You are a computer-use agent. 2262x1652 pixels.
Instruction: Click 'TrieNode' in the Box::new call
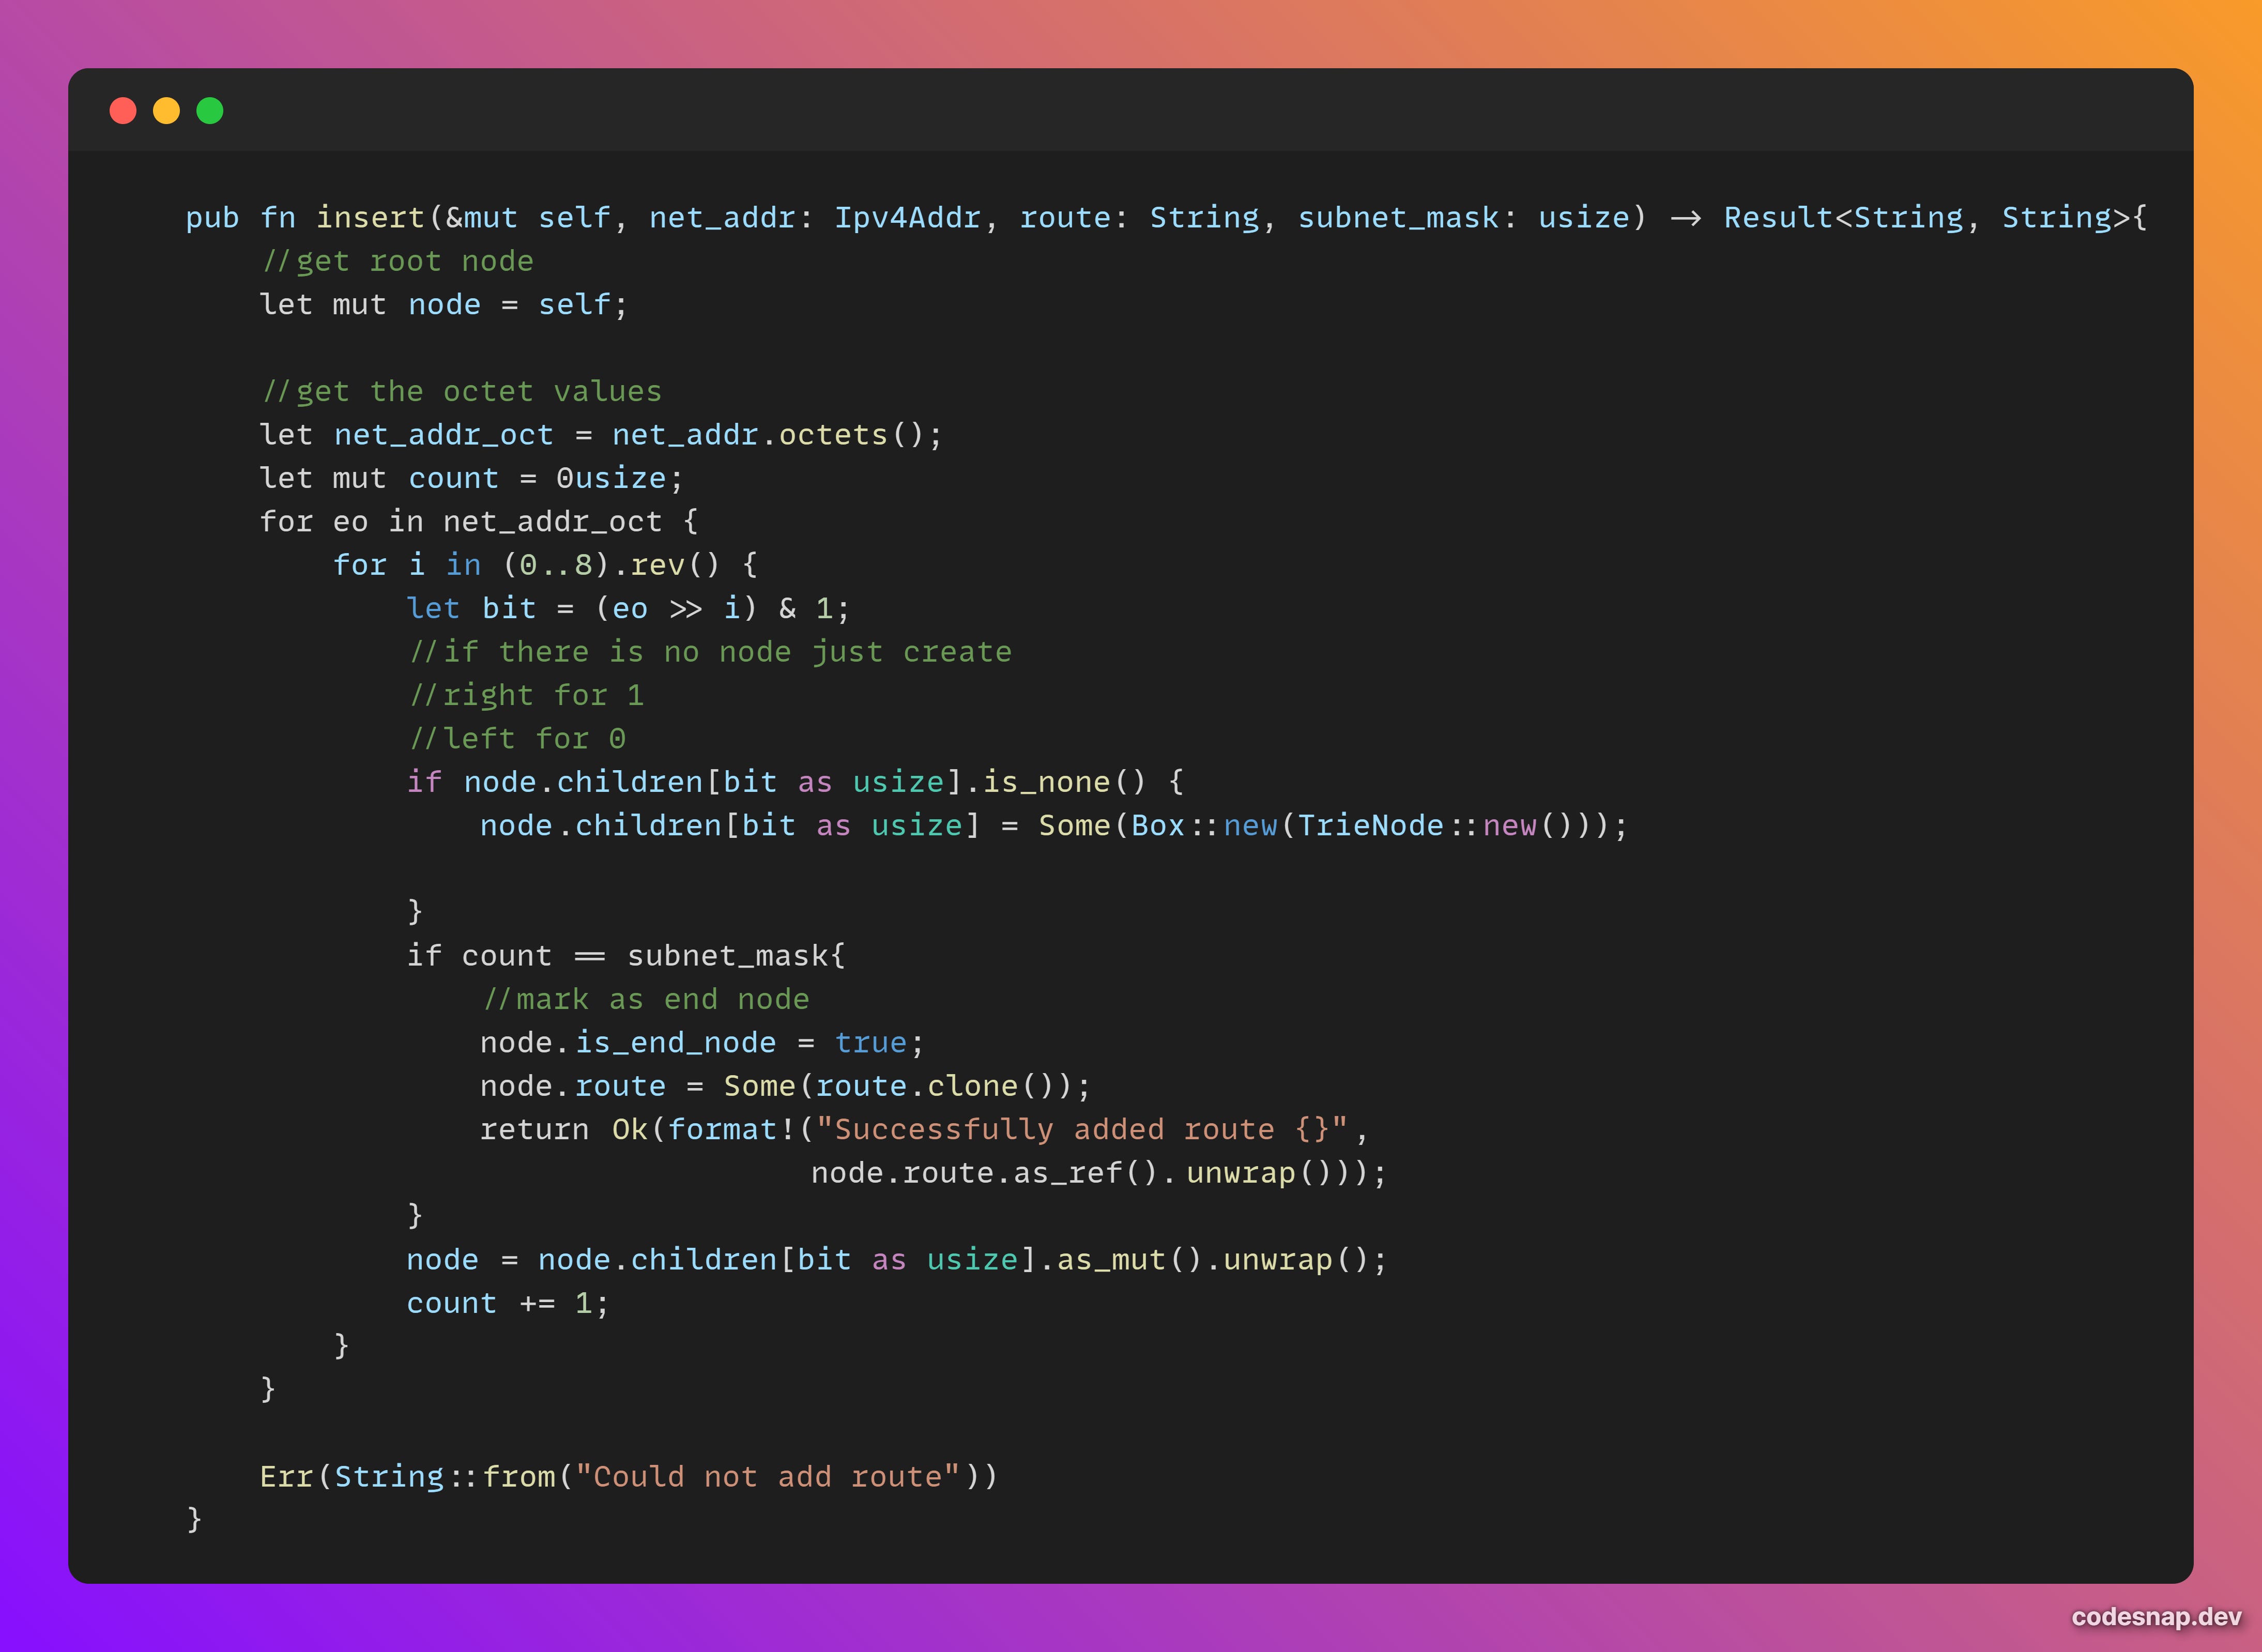click(x=1370, y=826)
